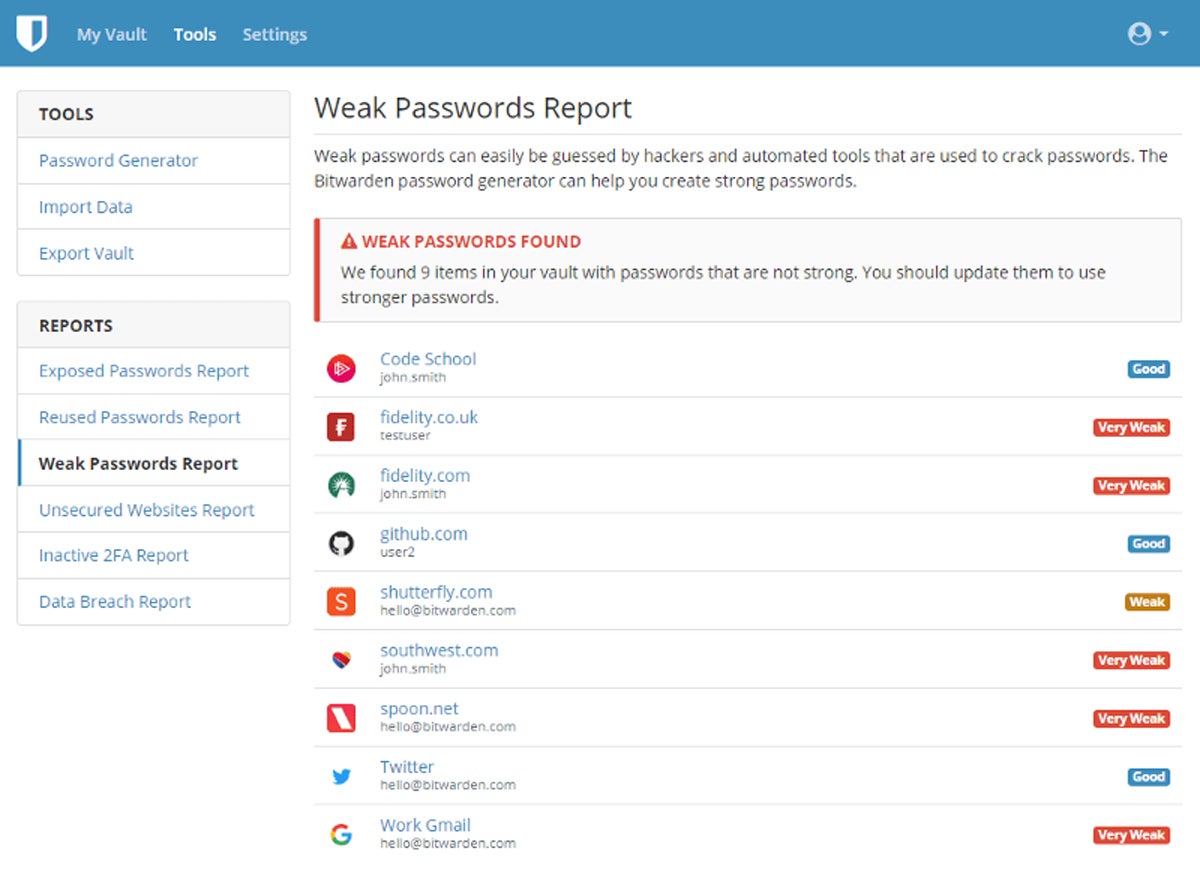Open Inactive 2FA Report
Viewport: 1200px width, 875px height.
click(x=114, y=556)
